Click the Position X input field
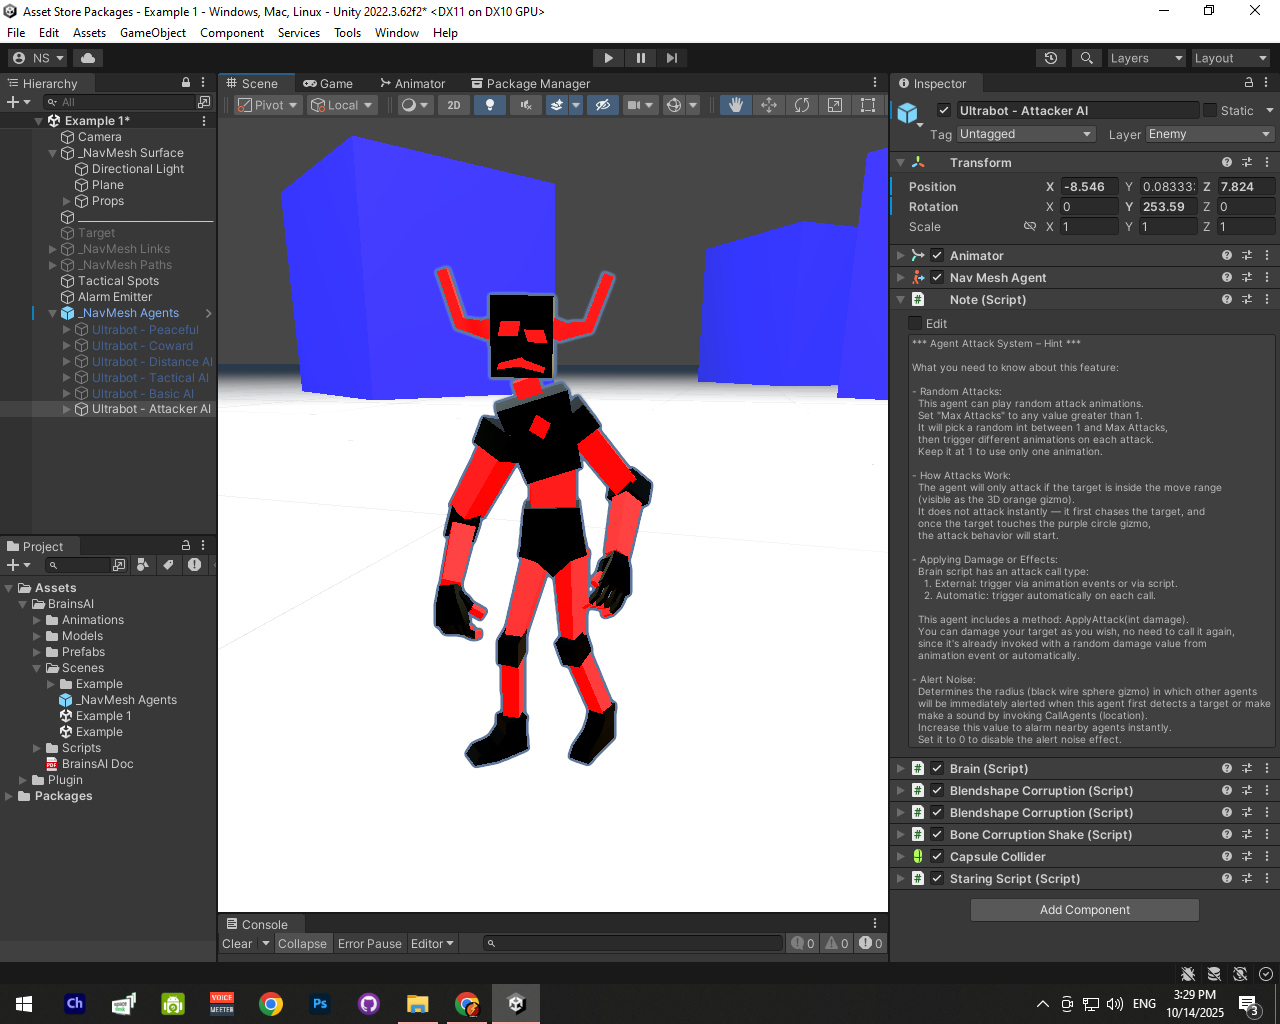Screen dimensions: 1280x1024 1088,187
